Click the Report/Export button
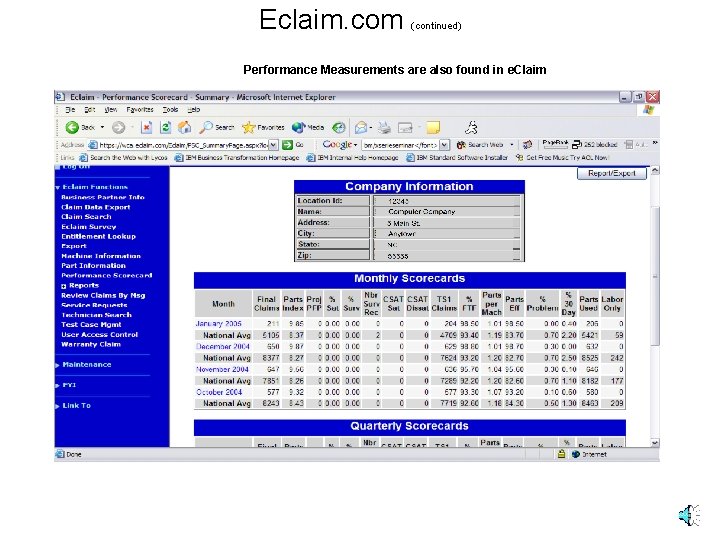 [x=612, y=174]
